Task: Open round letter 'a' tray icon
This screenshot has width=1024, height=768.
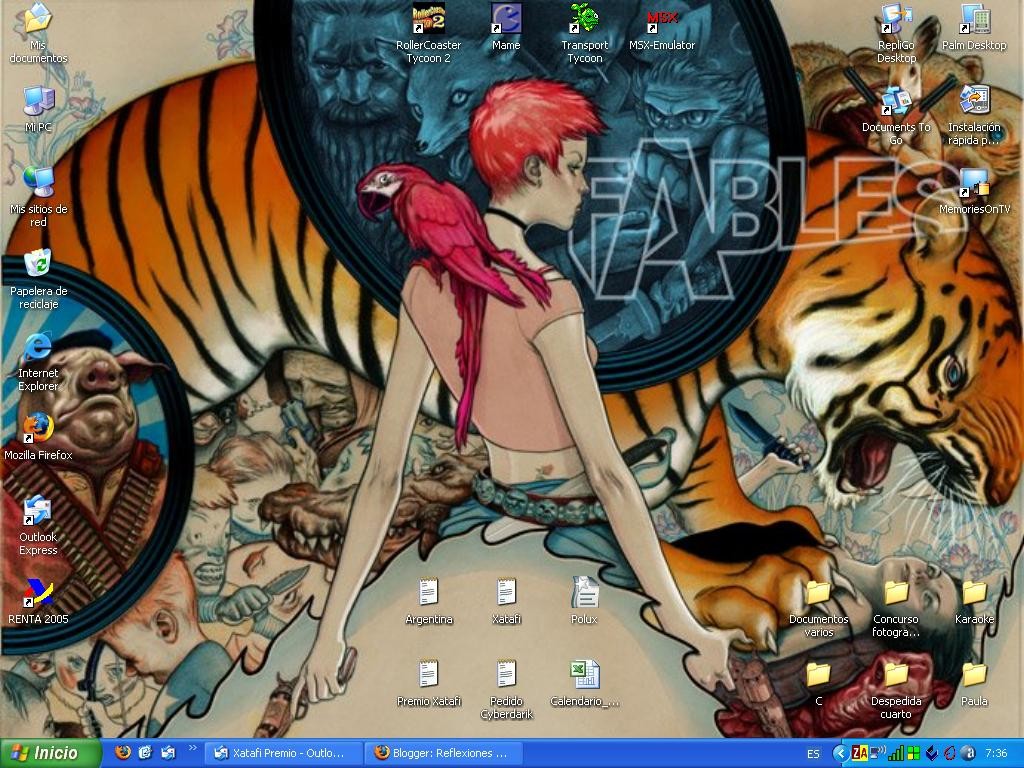Action: click(x=968, y=754)
